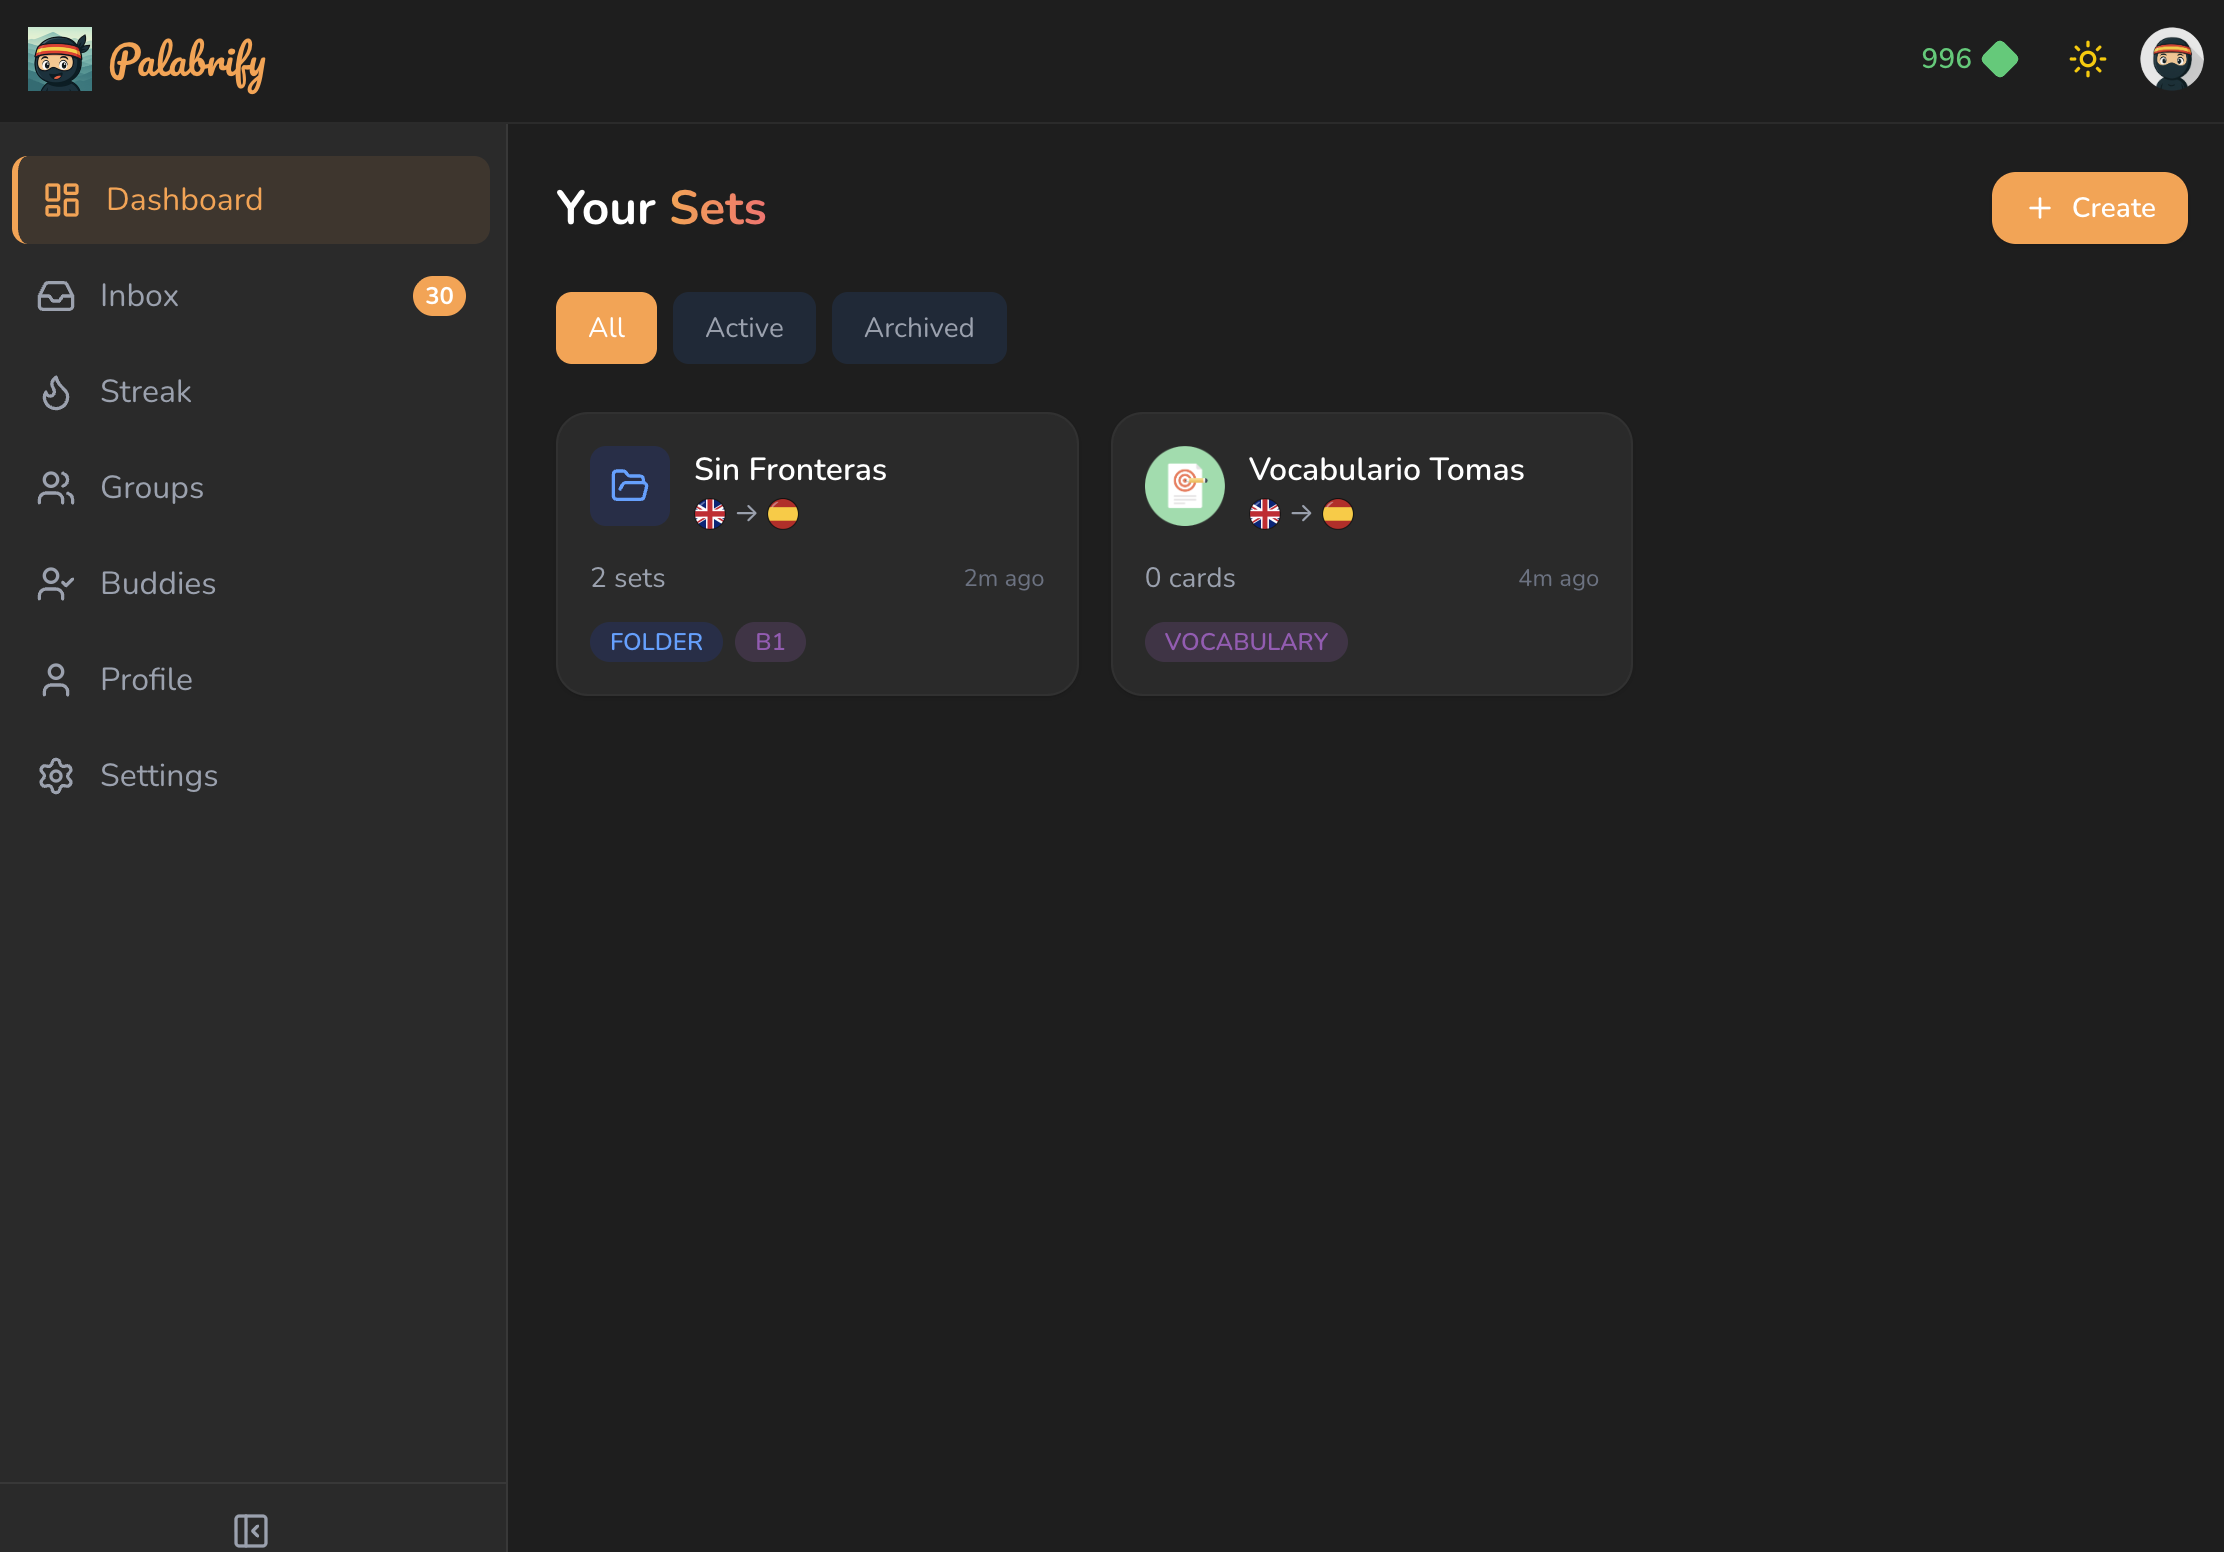The image size is (2224, 1552).
Task: Click Spain flag on Vocabulario Tomas card
Action: 1338,514
